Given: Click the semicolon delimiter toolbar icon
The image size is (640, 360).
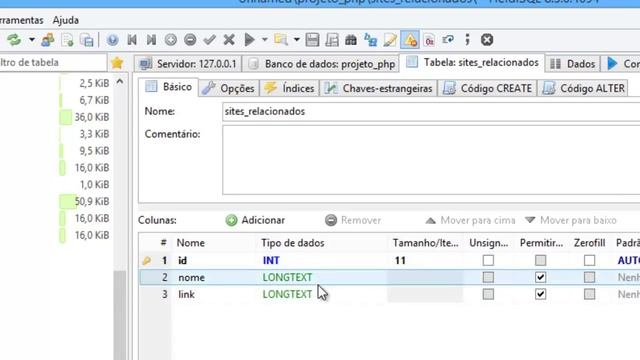Looking at the screenshot, I should [467, 40].
